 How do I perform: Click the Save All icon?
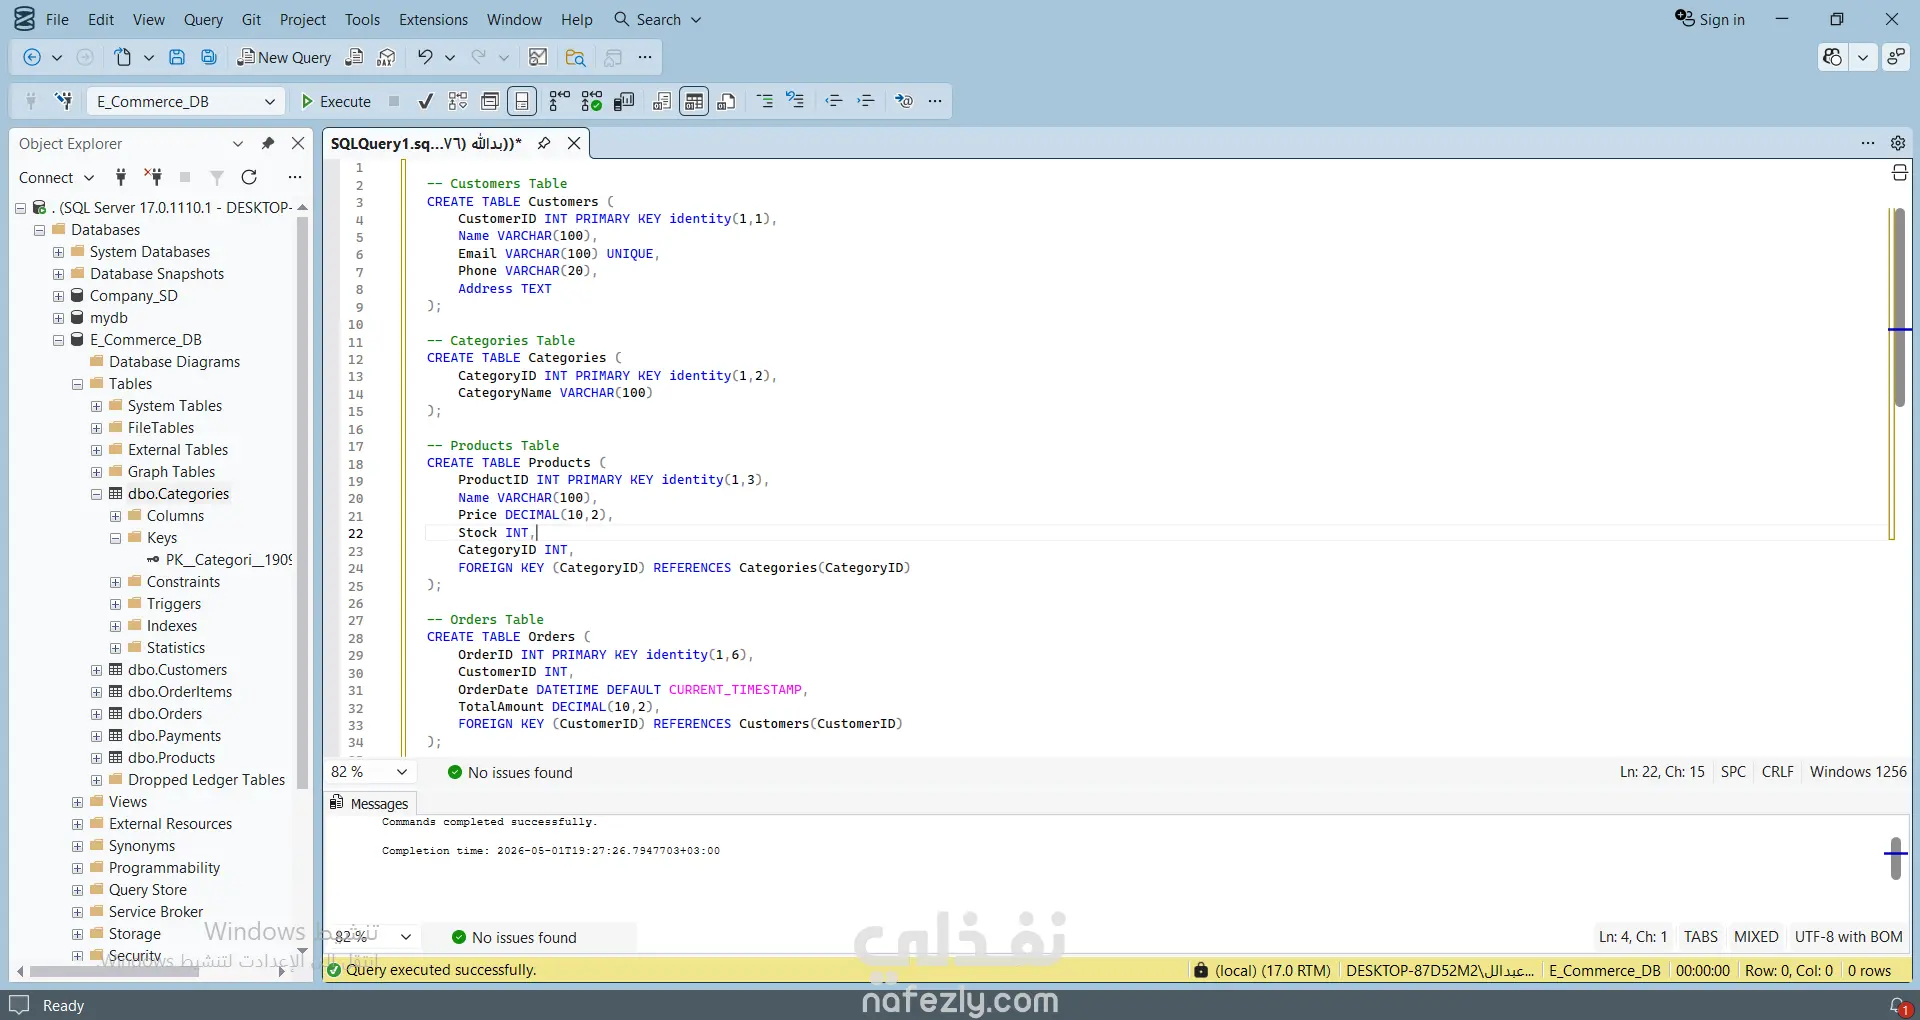(209, 58)
